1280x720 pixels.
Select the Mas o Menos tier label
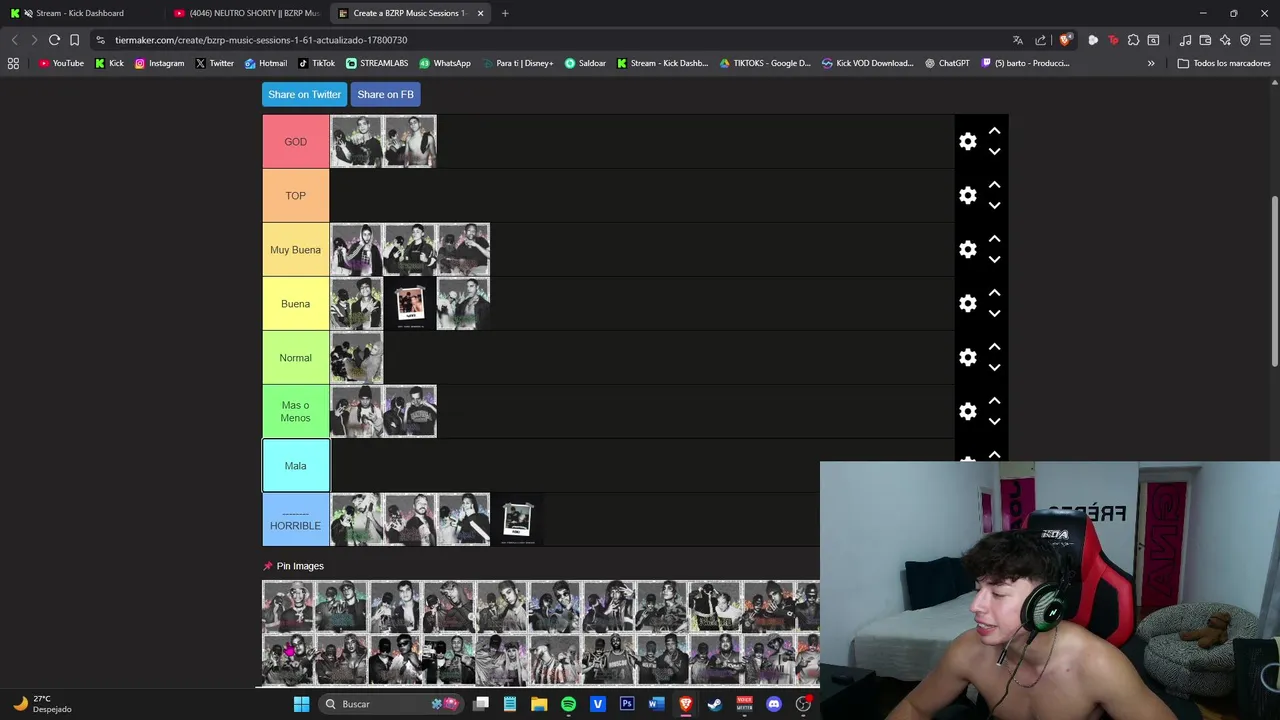(x=296, y=412)
